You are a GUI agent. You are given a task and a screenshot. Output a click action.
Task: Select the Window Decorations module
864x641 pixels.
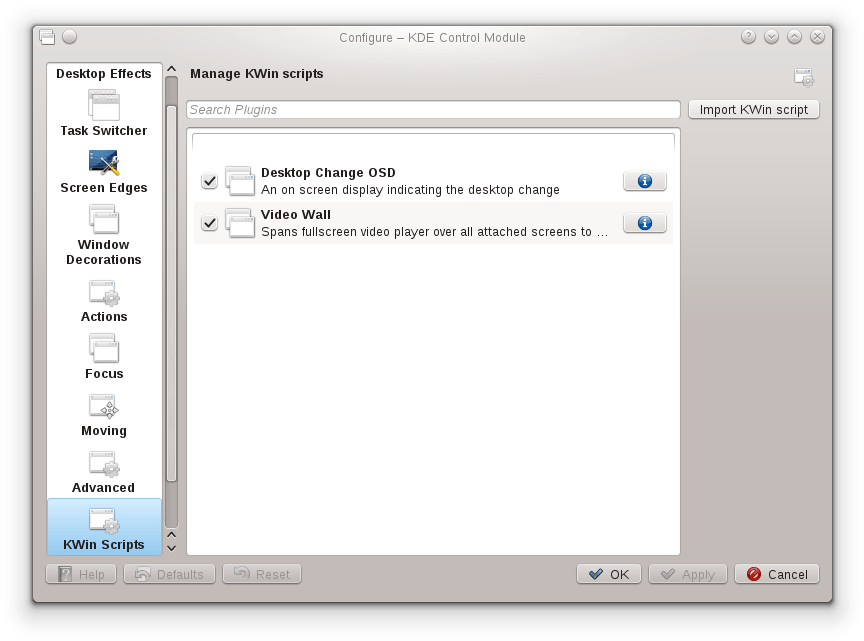[104, 235]
